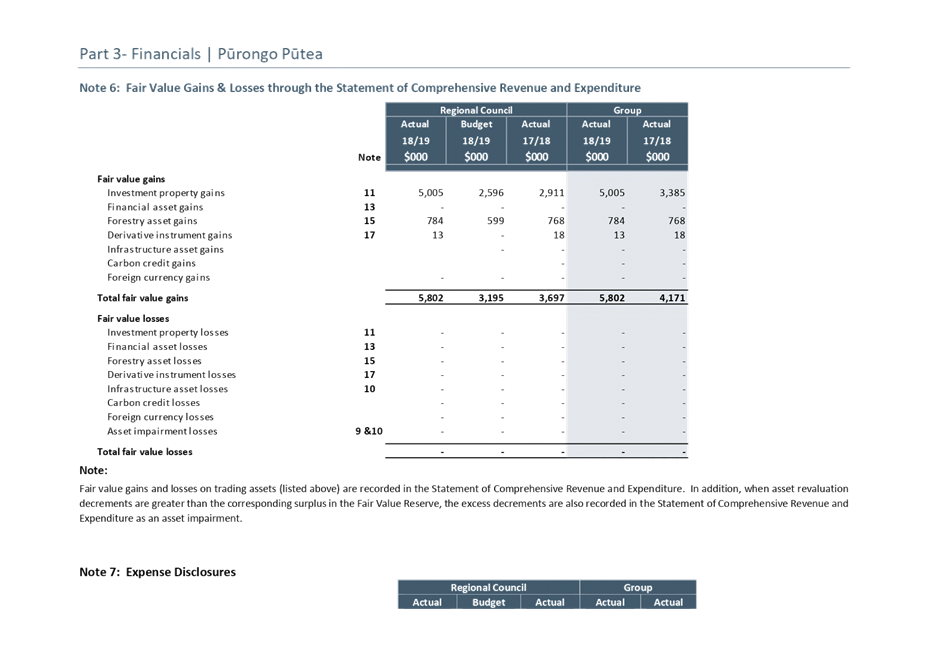Click the 'Regional Council' header in the Note 6 table
Screen dimensions: 928x656
click(x=476, y=110)
